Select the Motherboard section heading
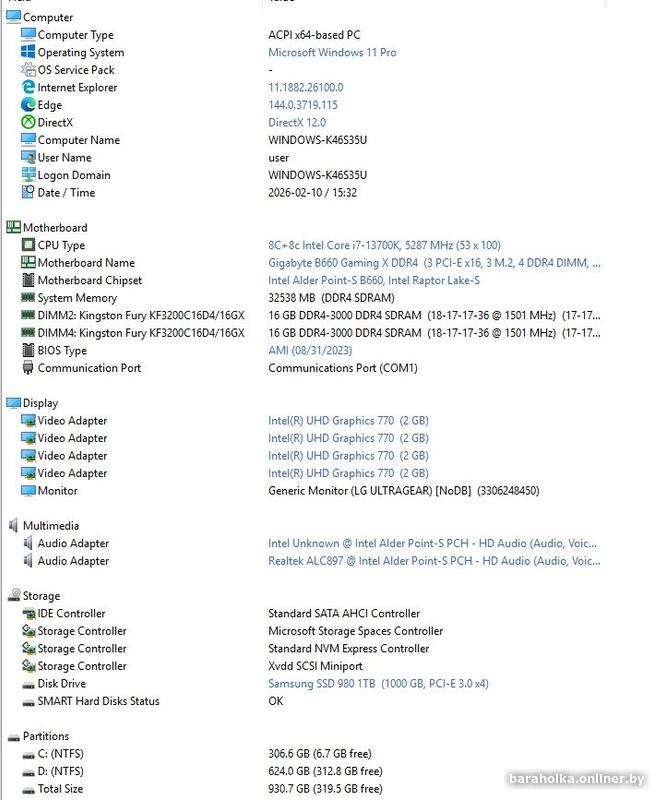The height and width of the screenshot is (800, 665). [55, 227]
